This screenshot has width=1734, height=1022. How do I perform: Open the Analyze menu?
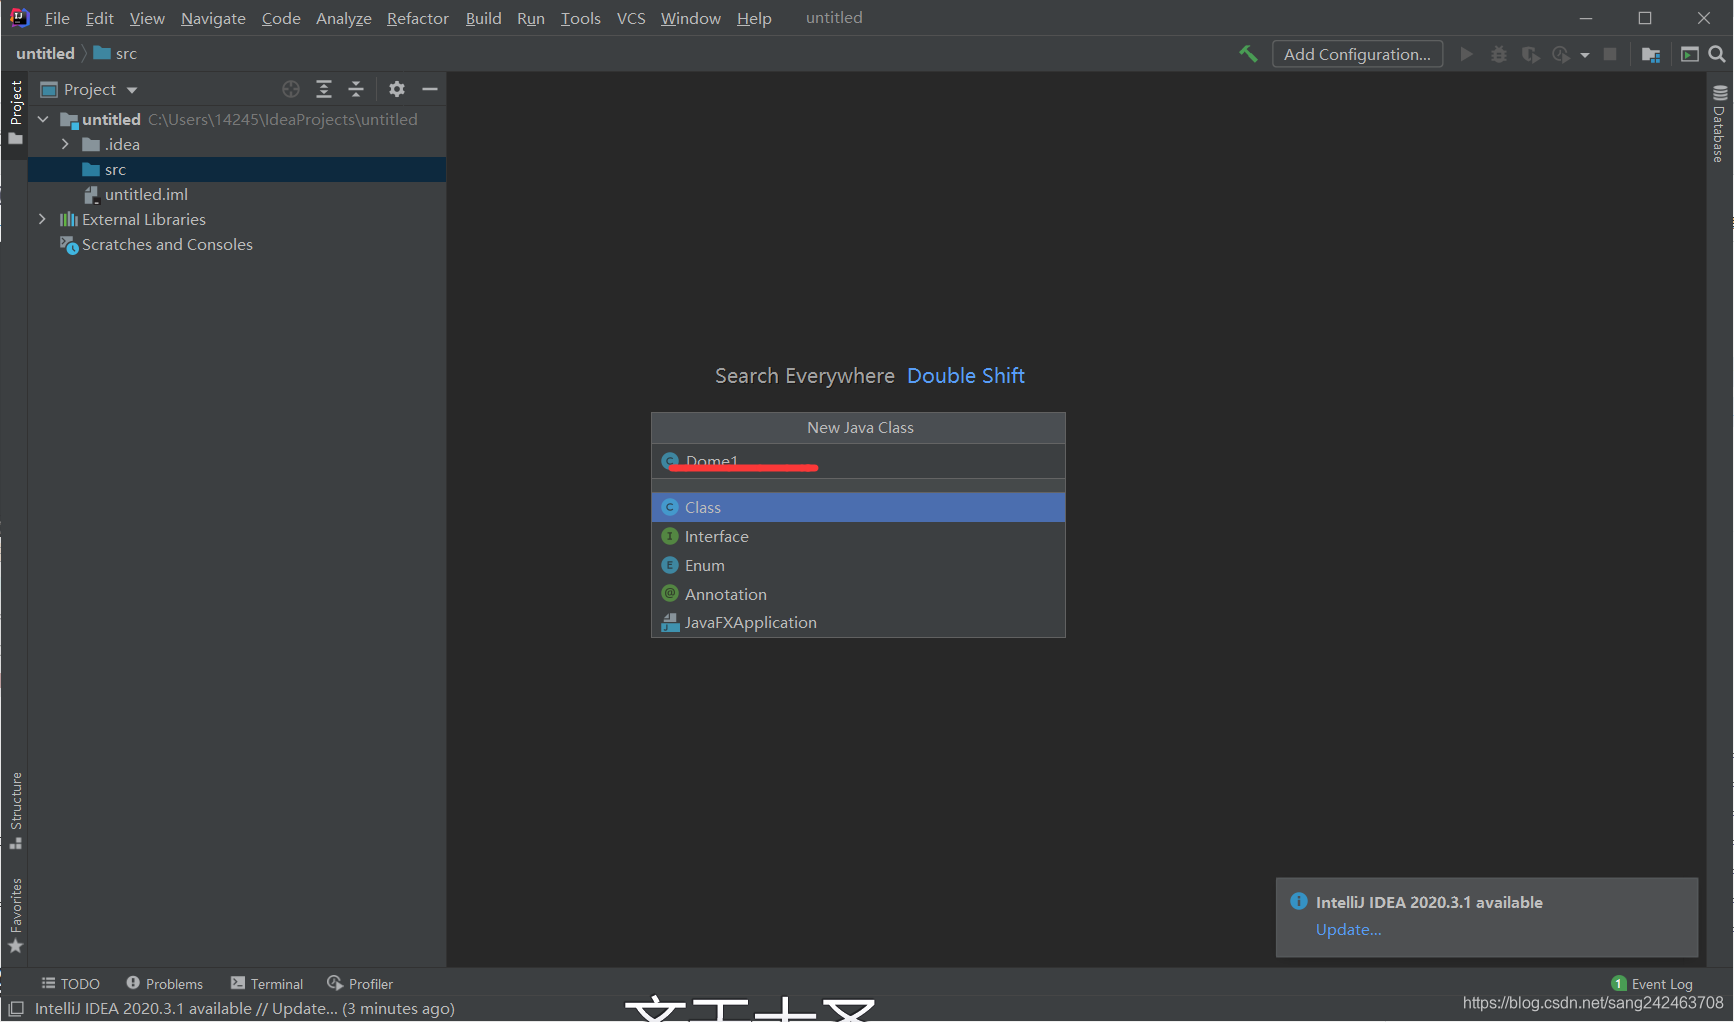(344, 18)
